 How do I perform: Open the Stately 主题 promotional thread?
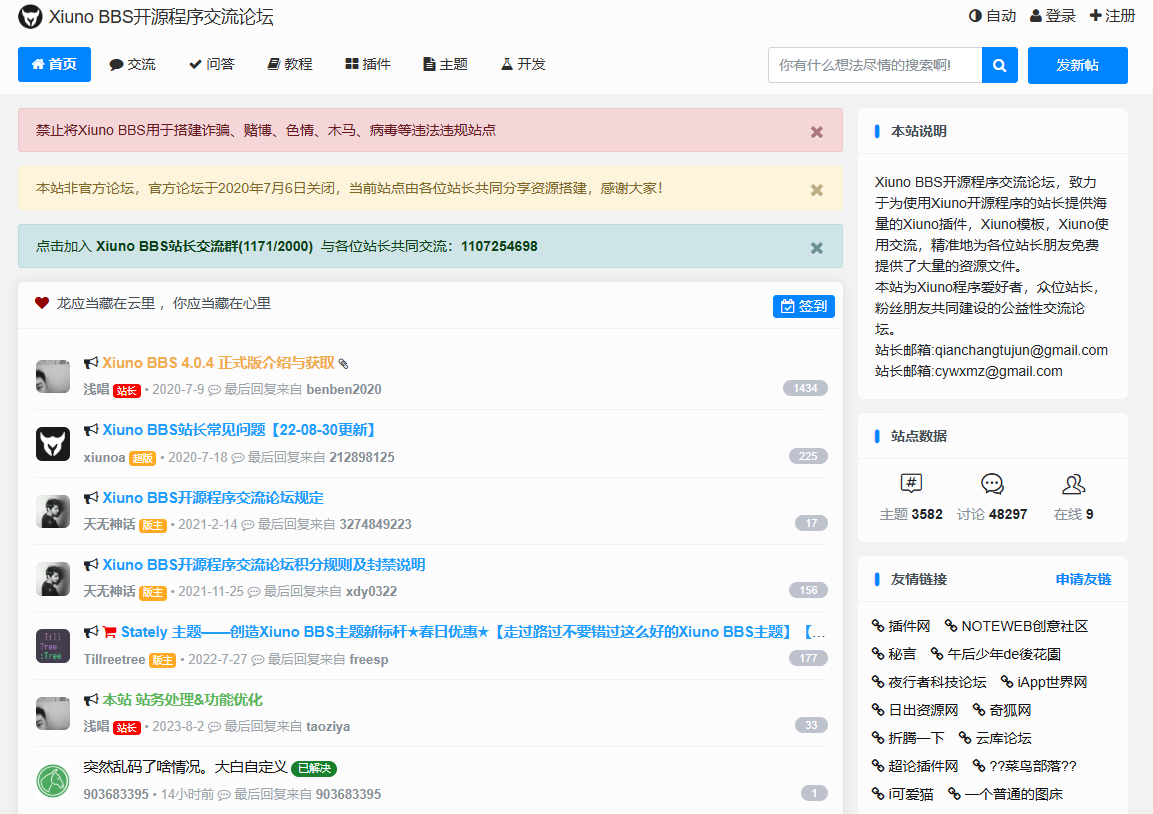coord(473,632)
